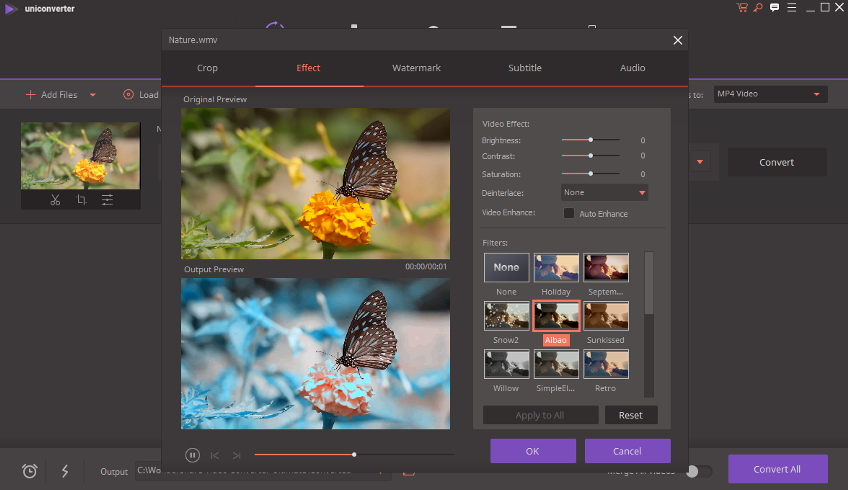Select the Sunkissed filter
Screen dimensions: 848x490
click(x=606, y=316)
